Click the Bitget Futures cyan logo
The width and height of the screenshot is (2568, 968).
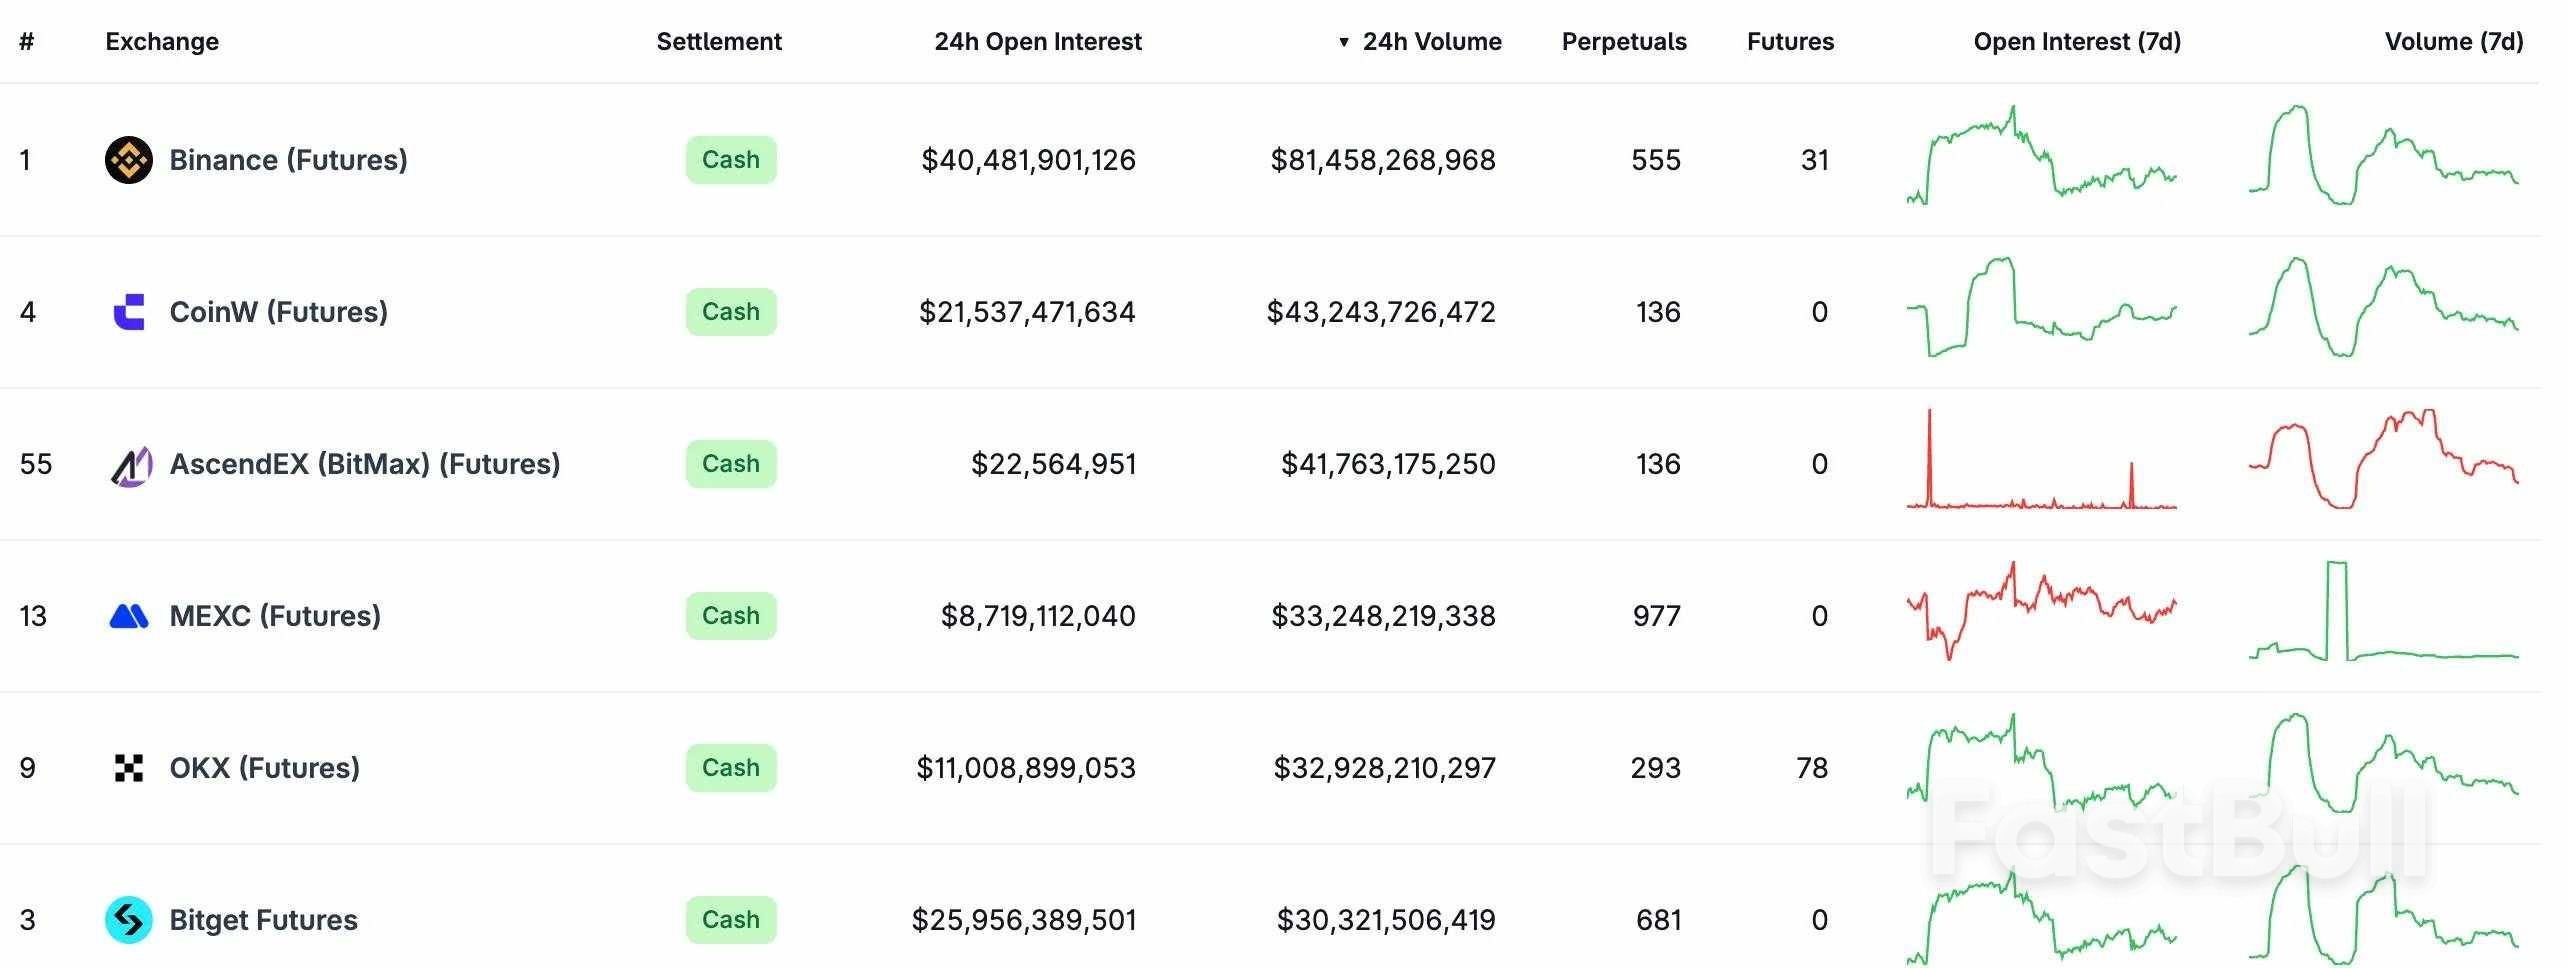[x=128, y=920]
